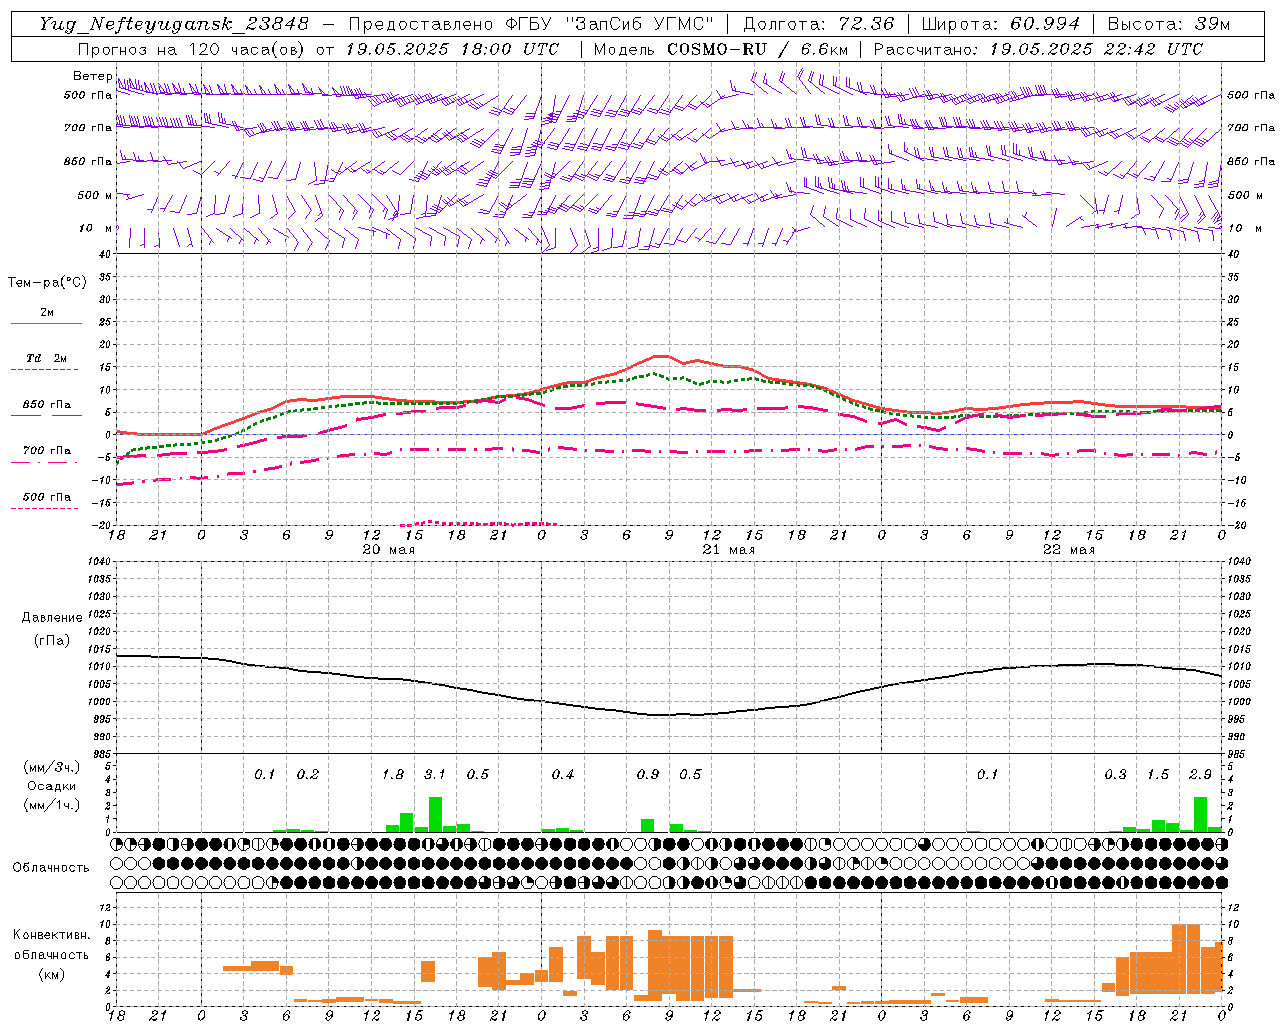Click the pink dotted 500 гПа legend line
Viewport: 1280px width, 1024px height.
45,509
